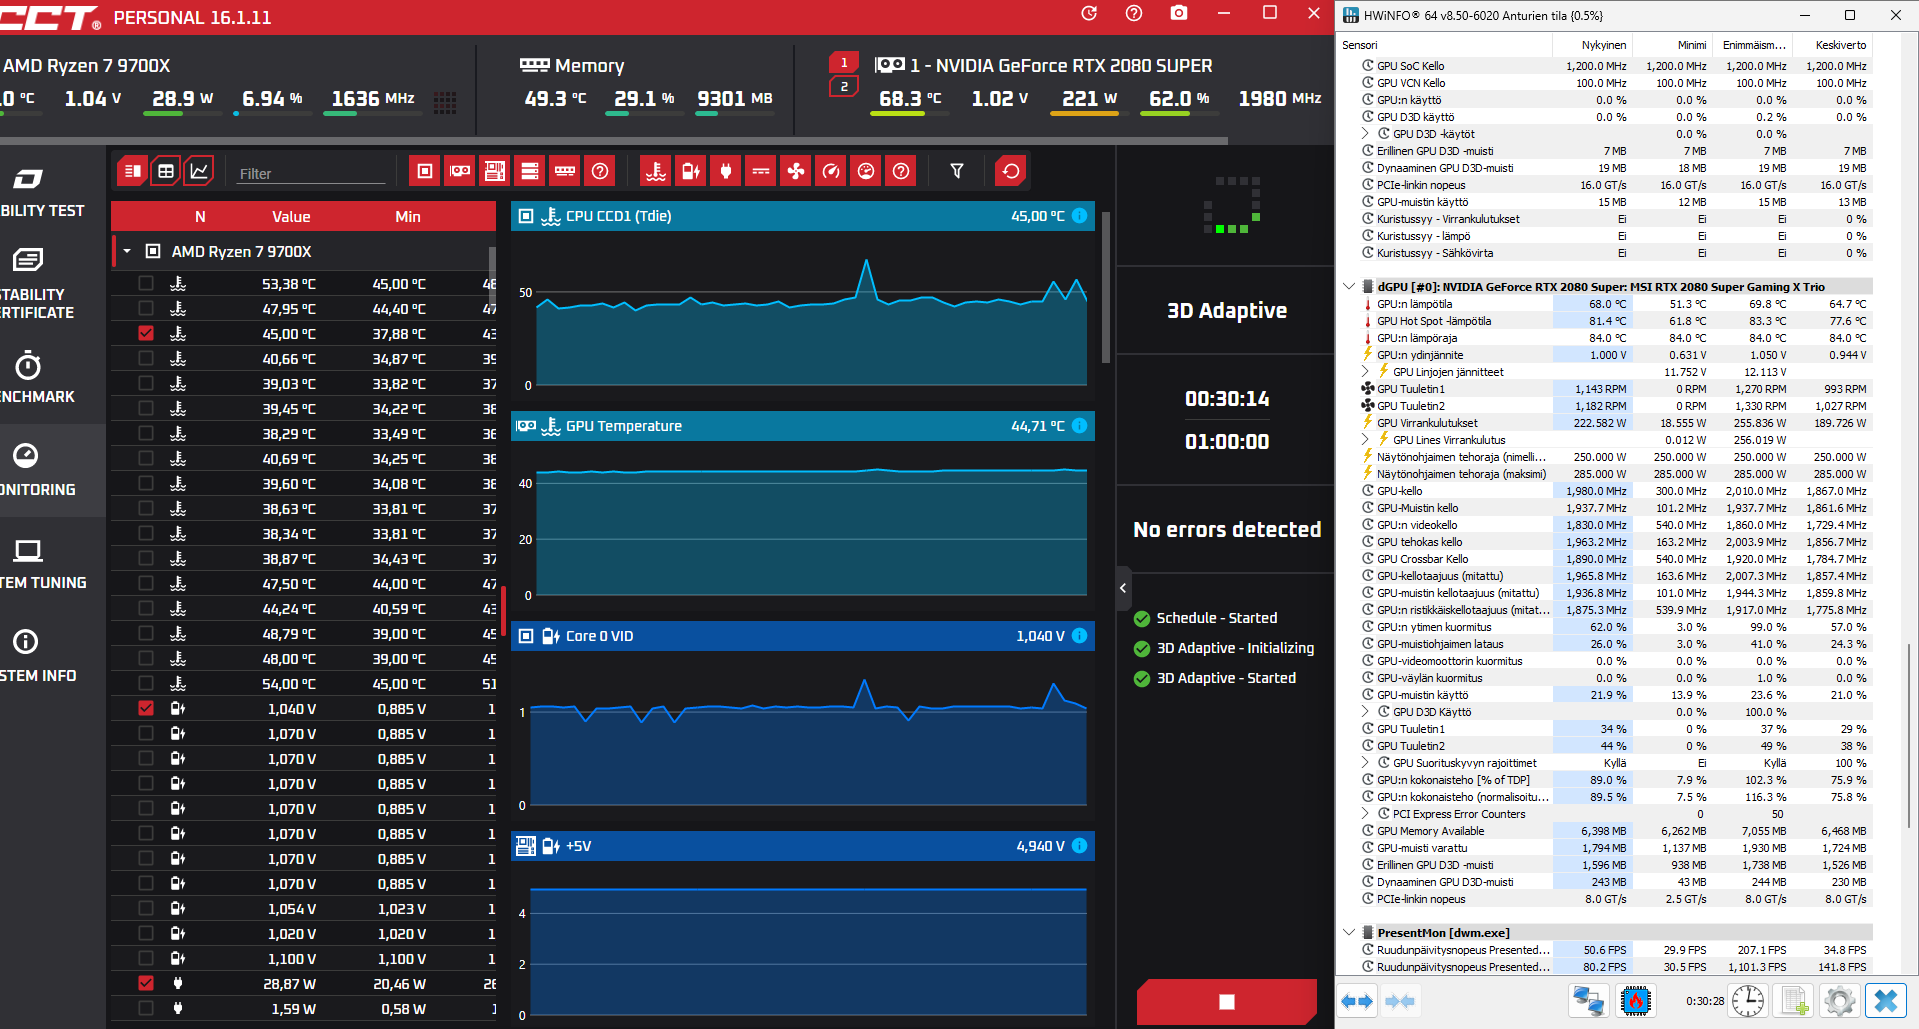This screenshot has height=1029, width=1919.
Task: Open HWiNFO network computers icon
Action: pos(1588,1001)
